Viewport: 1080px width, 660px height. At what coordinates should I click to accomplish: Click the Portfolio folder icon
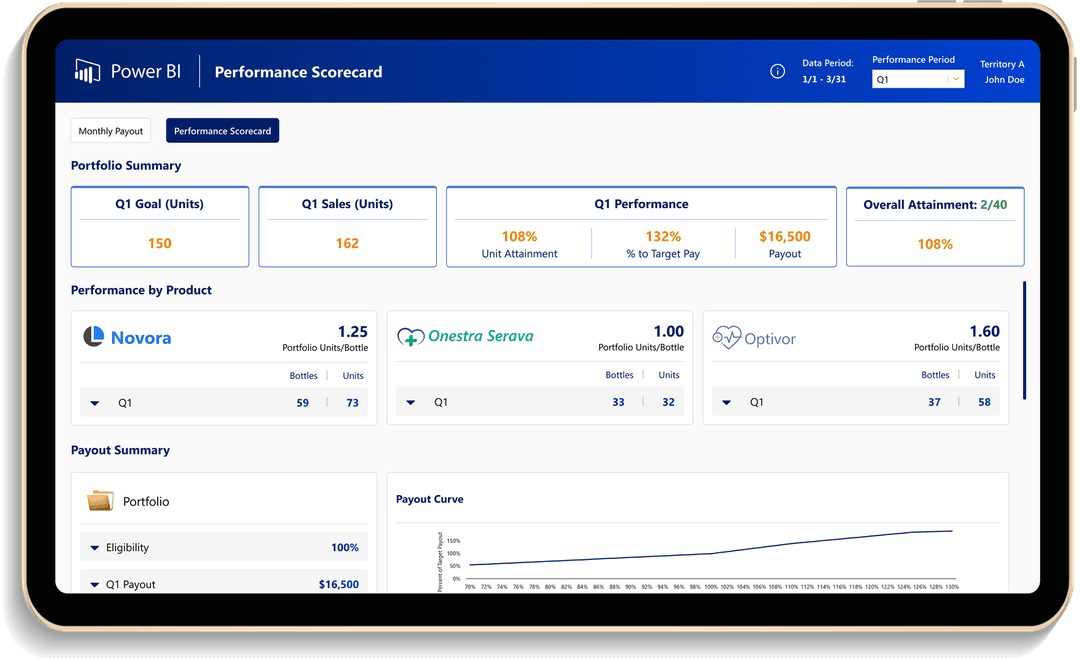[100, 501]
